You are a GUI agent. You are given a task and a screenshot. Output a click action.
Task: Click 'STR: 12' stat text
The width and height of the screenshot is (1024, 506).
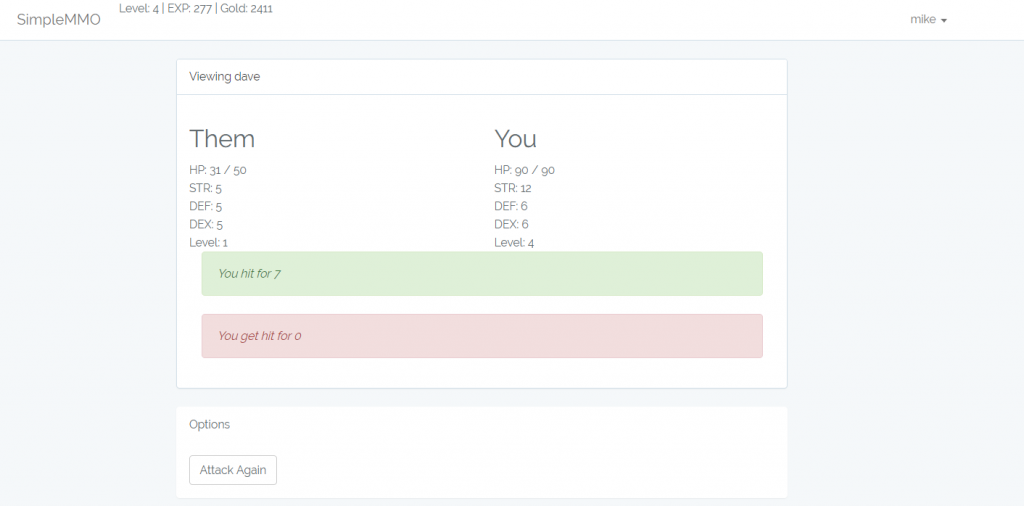(x=513, y=188)
